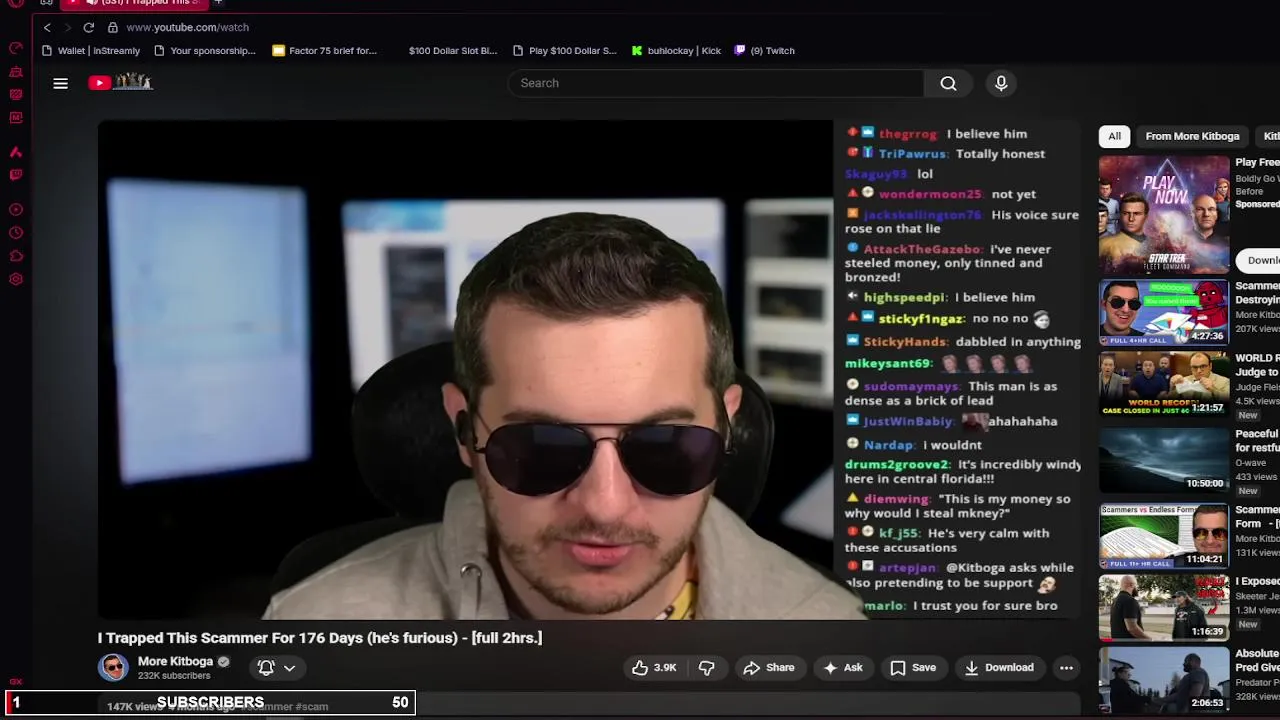Screen dimensions: 1280x720
Task: Open More Kitboga channel avatar
Action: pyautogui.click(x=113, y=667)
